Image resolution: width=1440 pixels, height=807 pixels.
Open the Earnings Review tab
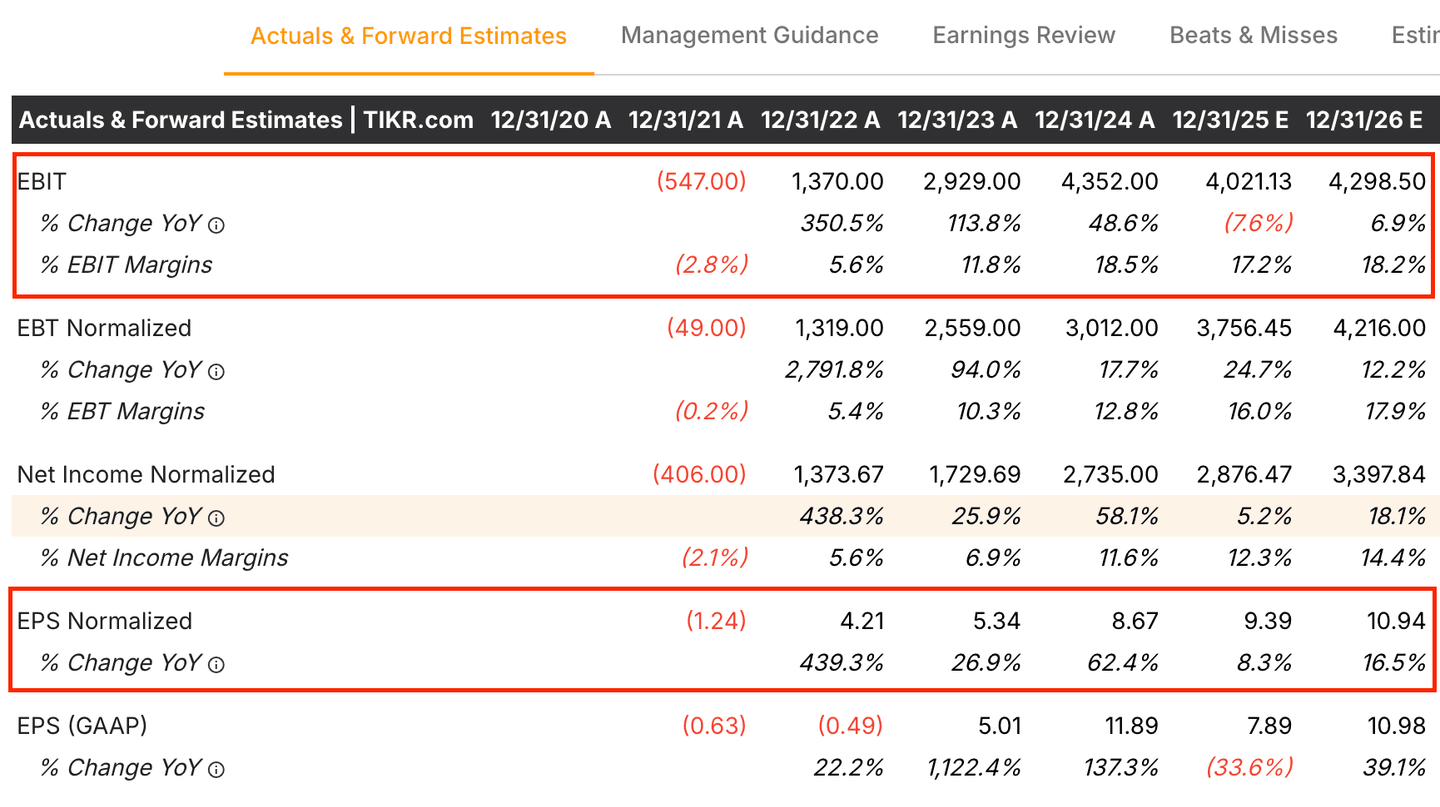1023,36
